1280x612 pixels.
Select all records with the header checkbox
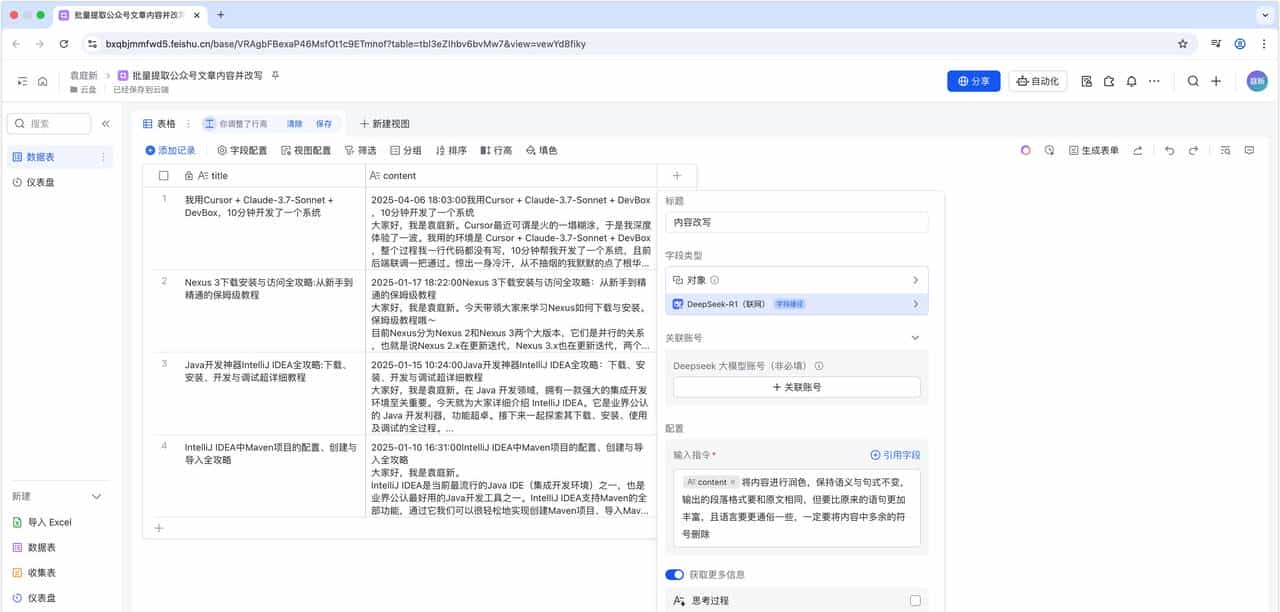point(165,174)
